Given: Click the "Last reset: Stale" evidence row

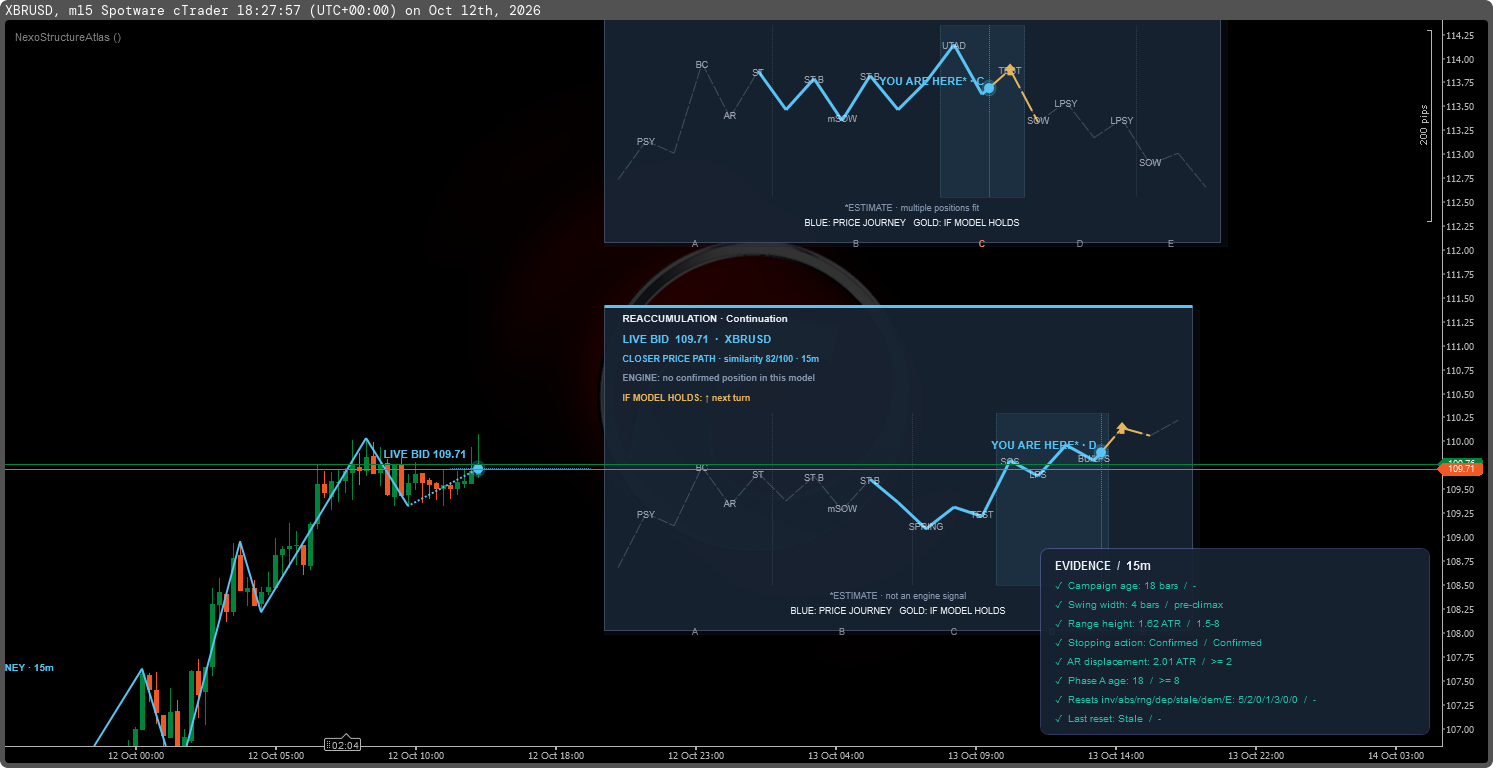Looking at the screenshot, I should coord(1108,719).
